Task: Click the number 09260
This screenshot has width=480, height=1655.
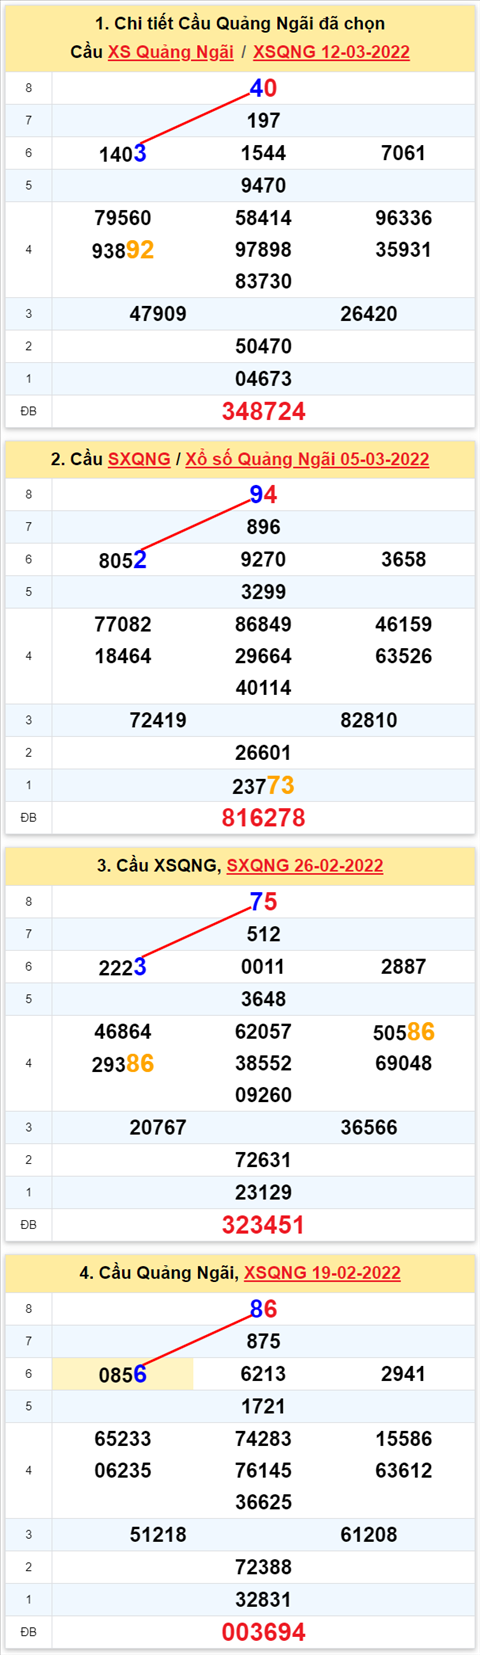Action: 263,1095
